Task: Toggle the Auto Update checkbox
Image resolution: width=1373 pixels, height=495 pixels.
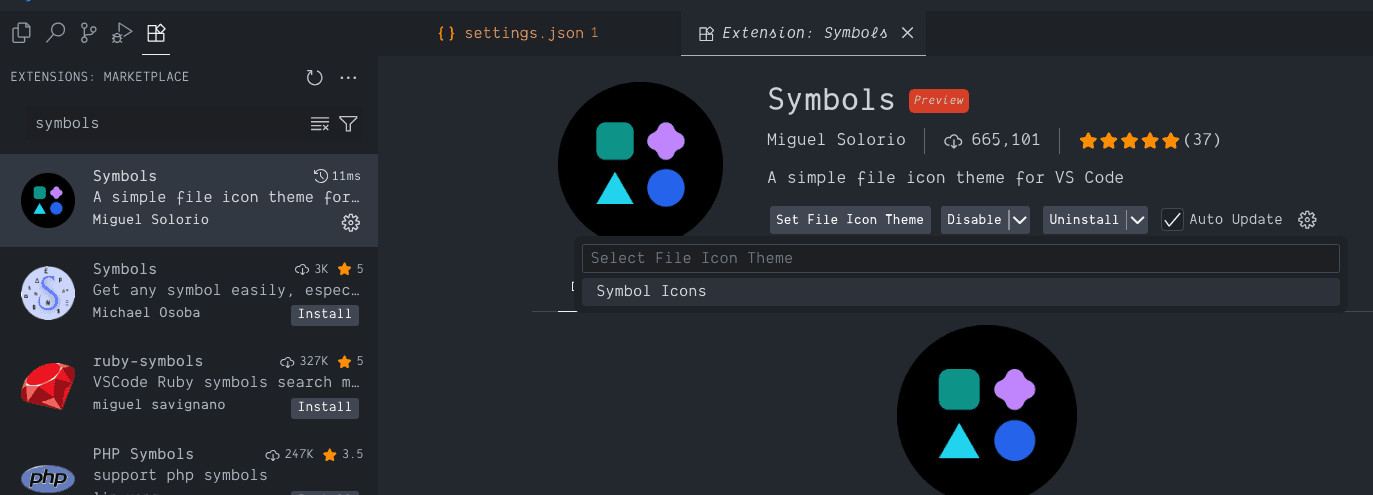Action: (x=1172, y=220)
